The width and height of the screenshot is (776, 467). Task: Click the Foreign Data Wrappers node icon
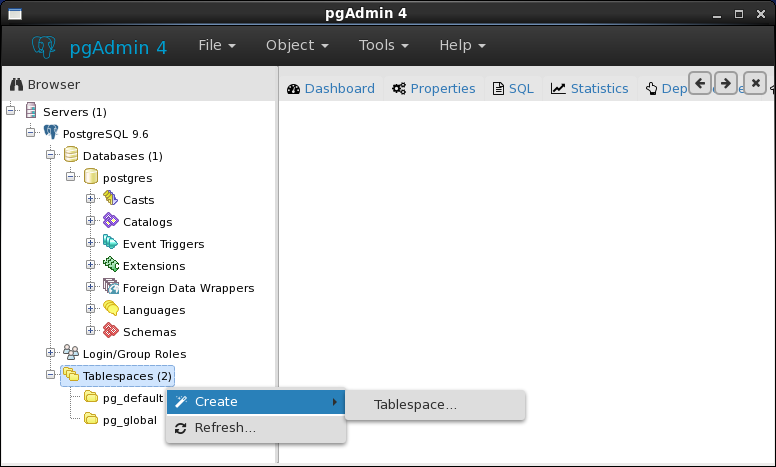pos(111,286)
